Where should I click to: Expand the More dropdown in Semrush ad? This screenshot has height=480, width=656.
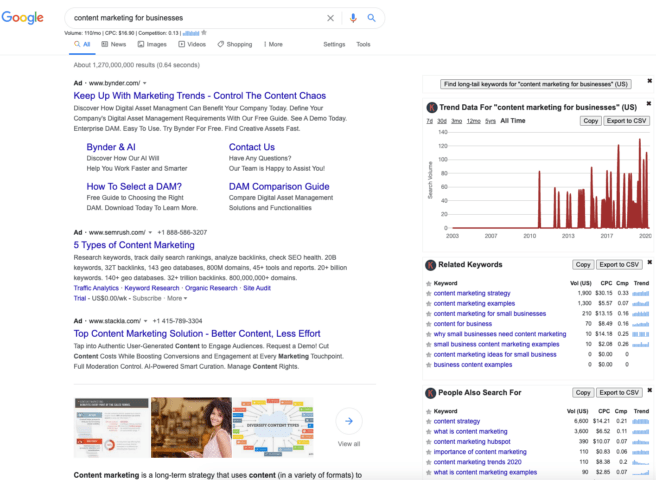(177, 298)
